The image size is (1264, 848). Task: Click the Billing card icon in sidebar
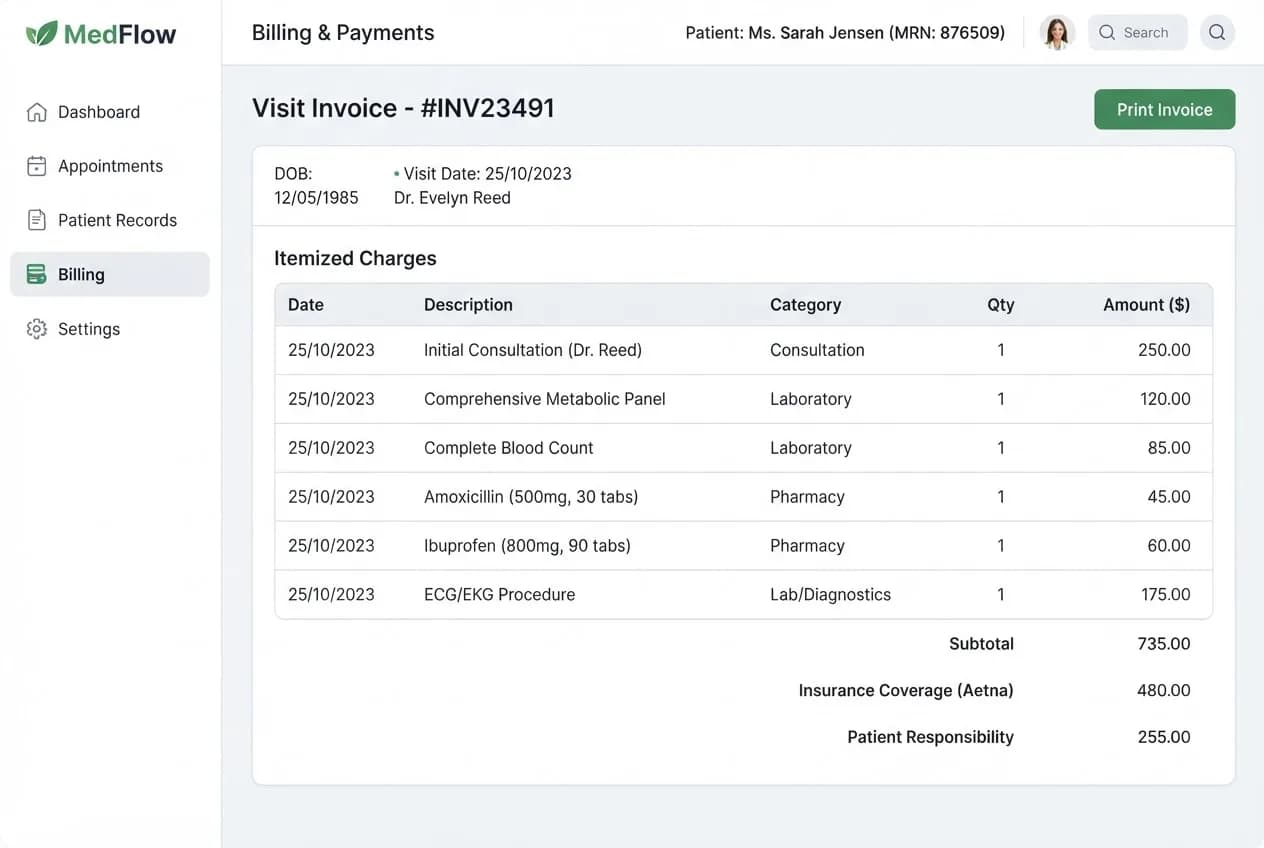click(37, 274)
